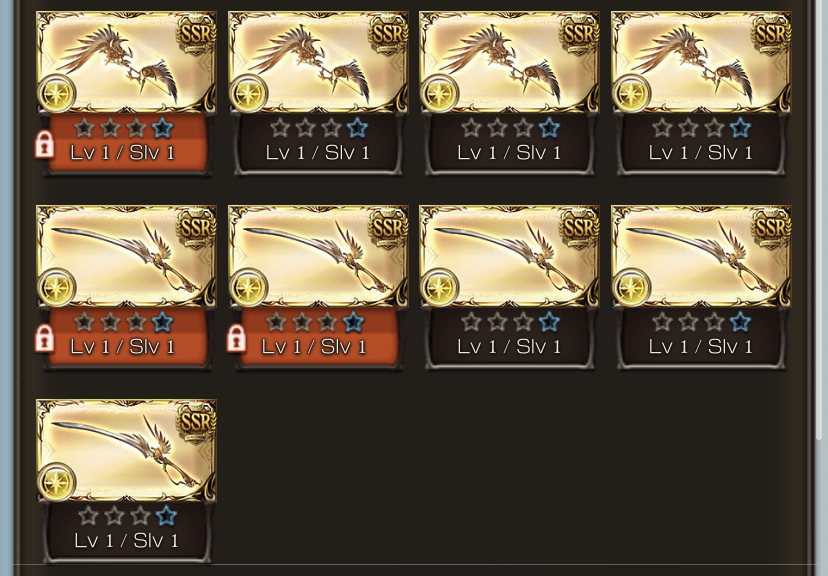Image resolution: width=828 pixels, height=576 pixels.
Task: Click the light element icon on the third sword in the second row
Action: pyautogui.click(x=440, y=288)
